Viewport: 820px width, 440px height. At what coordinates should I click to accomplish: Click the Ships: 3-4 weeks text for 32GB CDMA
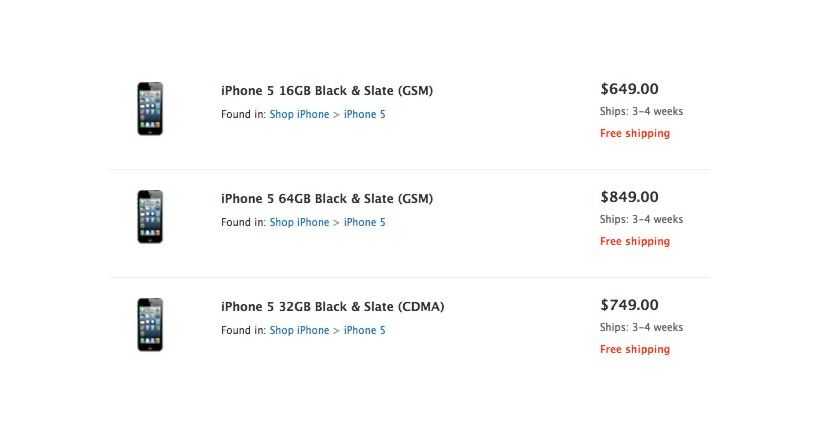641,328
